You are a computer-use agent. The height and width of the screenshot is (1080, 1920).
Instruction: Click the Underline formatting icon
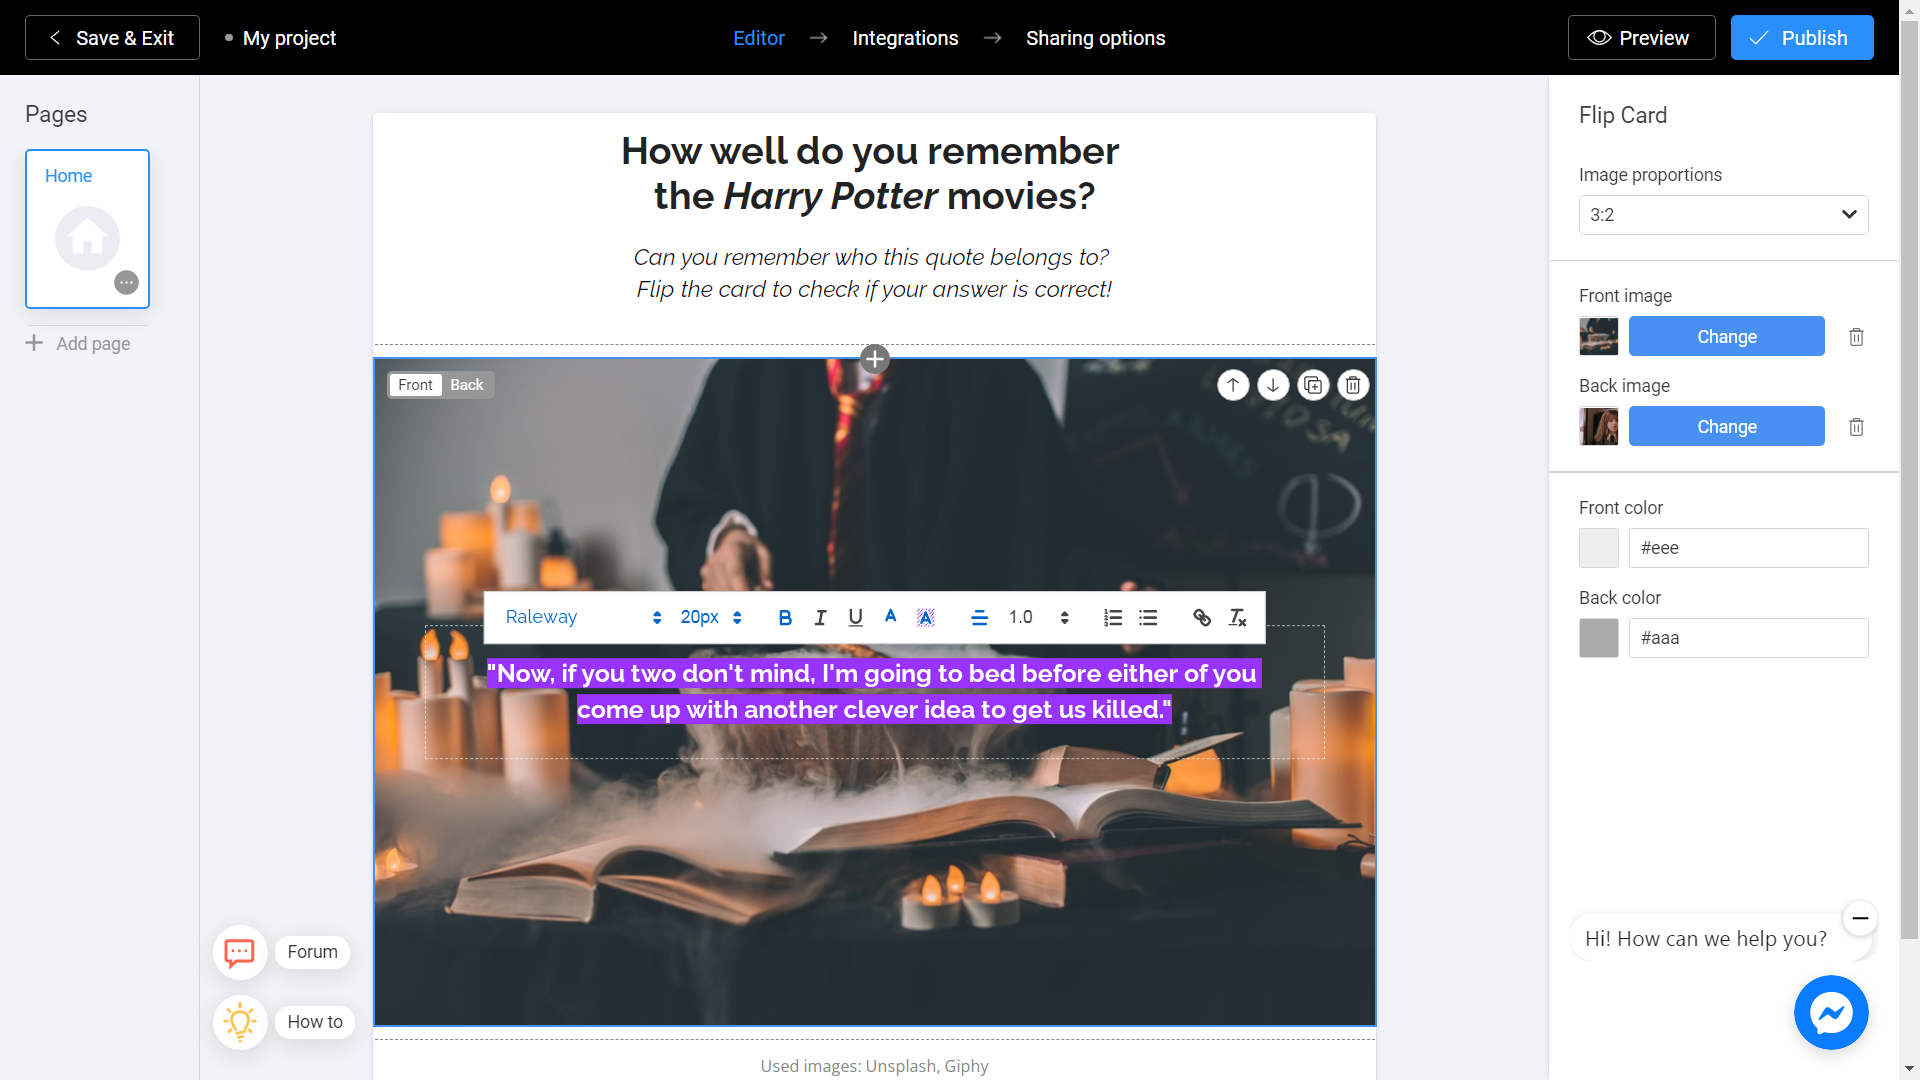click(x=855, y=616)
